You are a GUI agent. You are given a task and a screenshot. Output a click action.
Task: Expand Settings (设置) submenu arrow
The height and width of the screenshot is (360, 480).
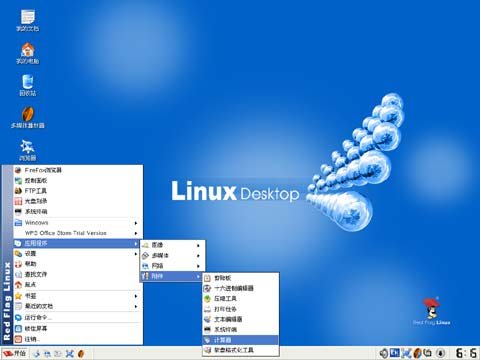136,254
